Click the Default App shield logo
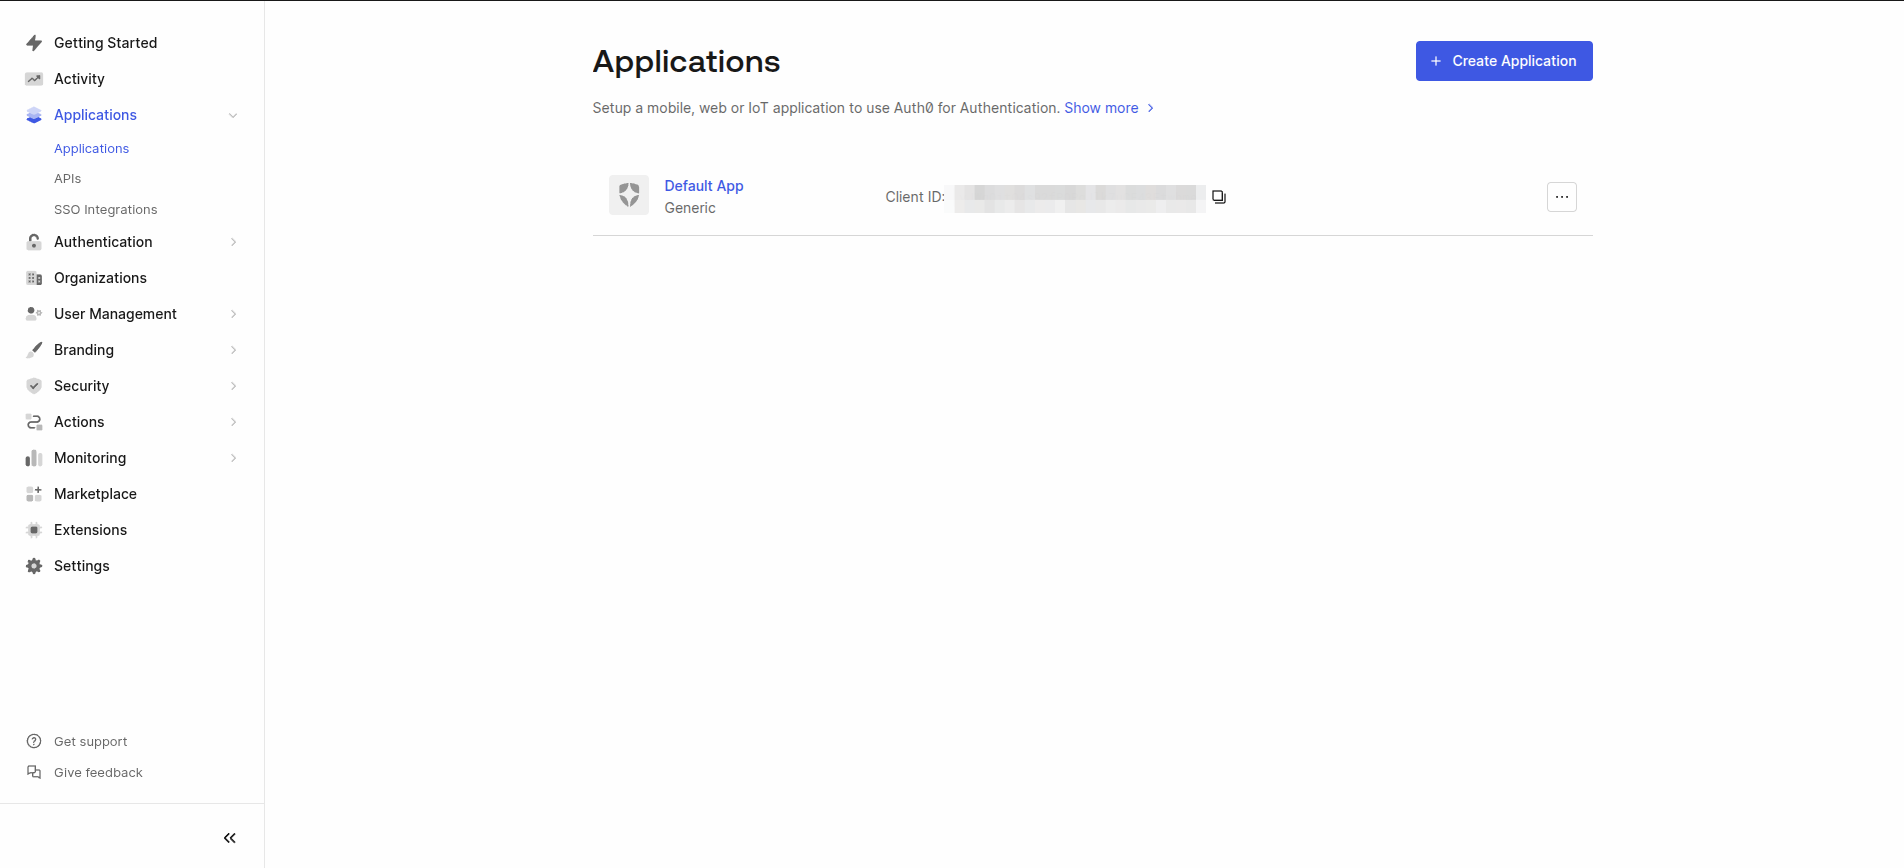The image size is (1904, 868). coord(629,195)
